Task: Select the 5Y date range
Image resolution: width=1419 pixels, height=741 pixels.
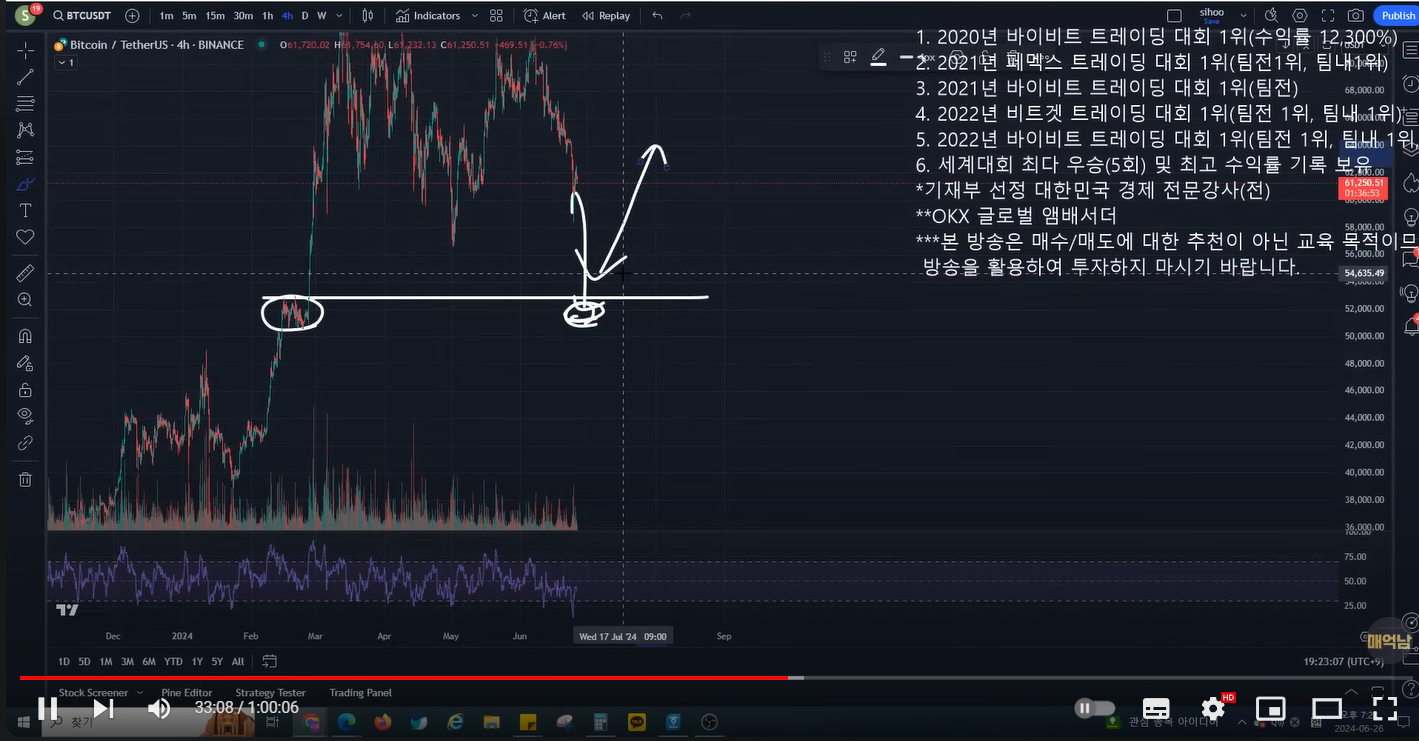Action: (217, 662)
